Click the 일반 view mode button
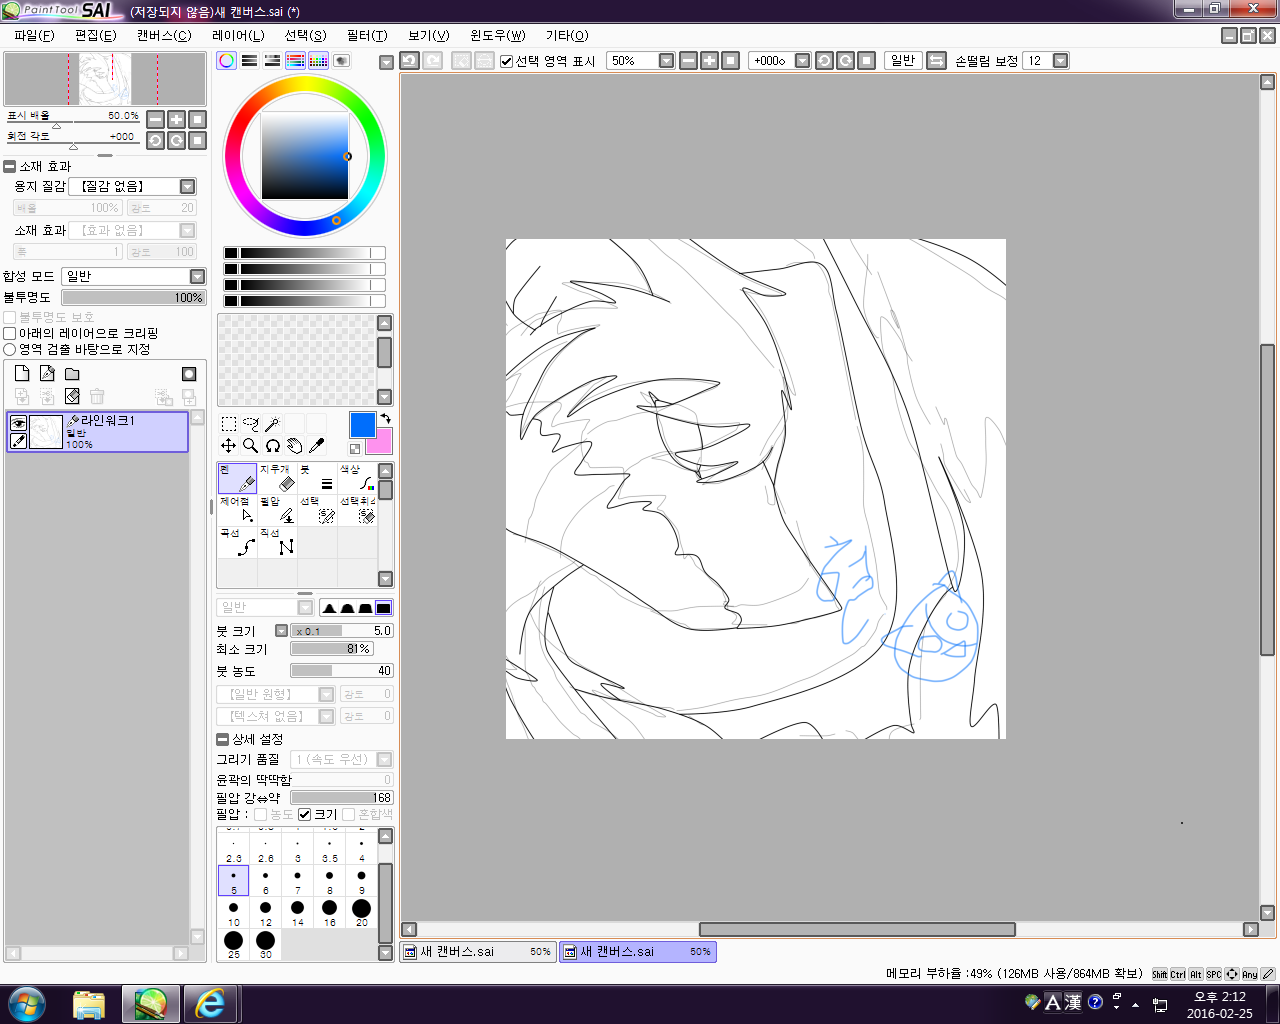 pyautogui.click(x=903, y=61)
